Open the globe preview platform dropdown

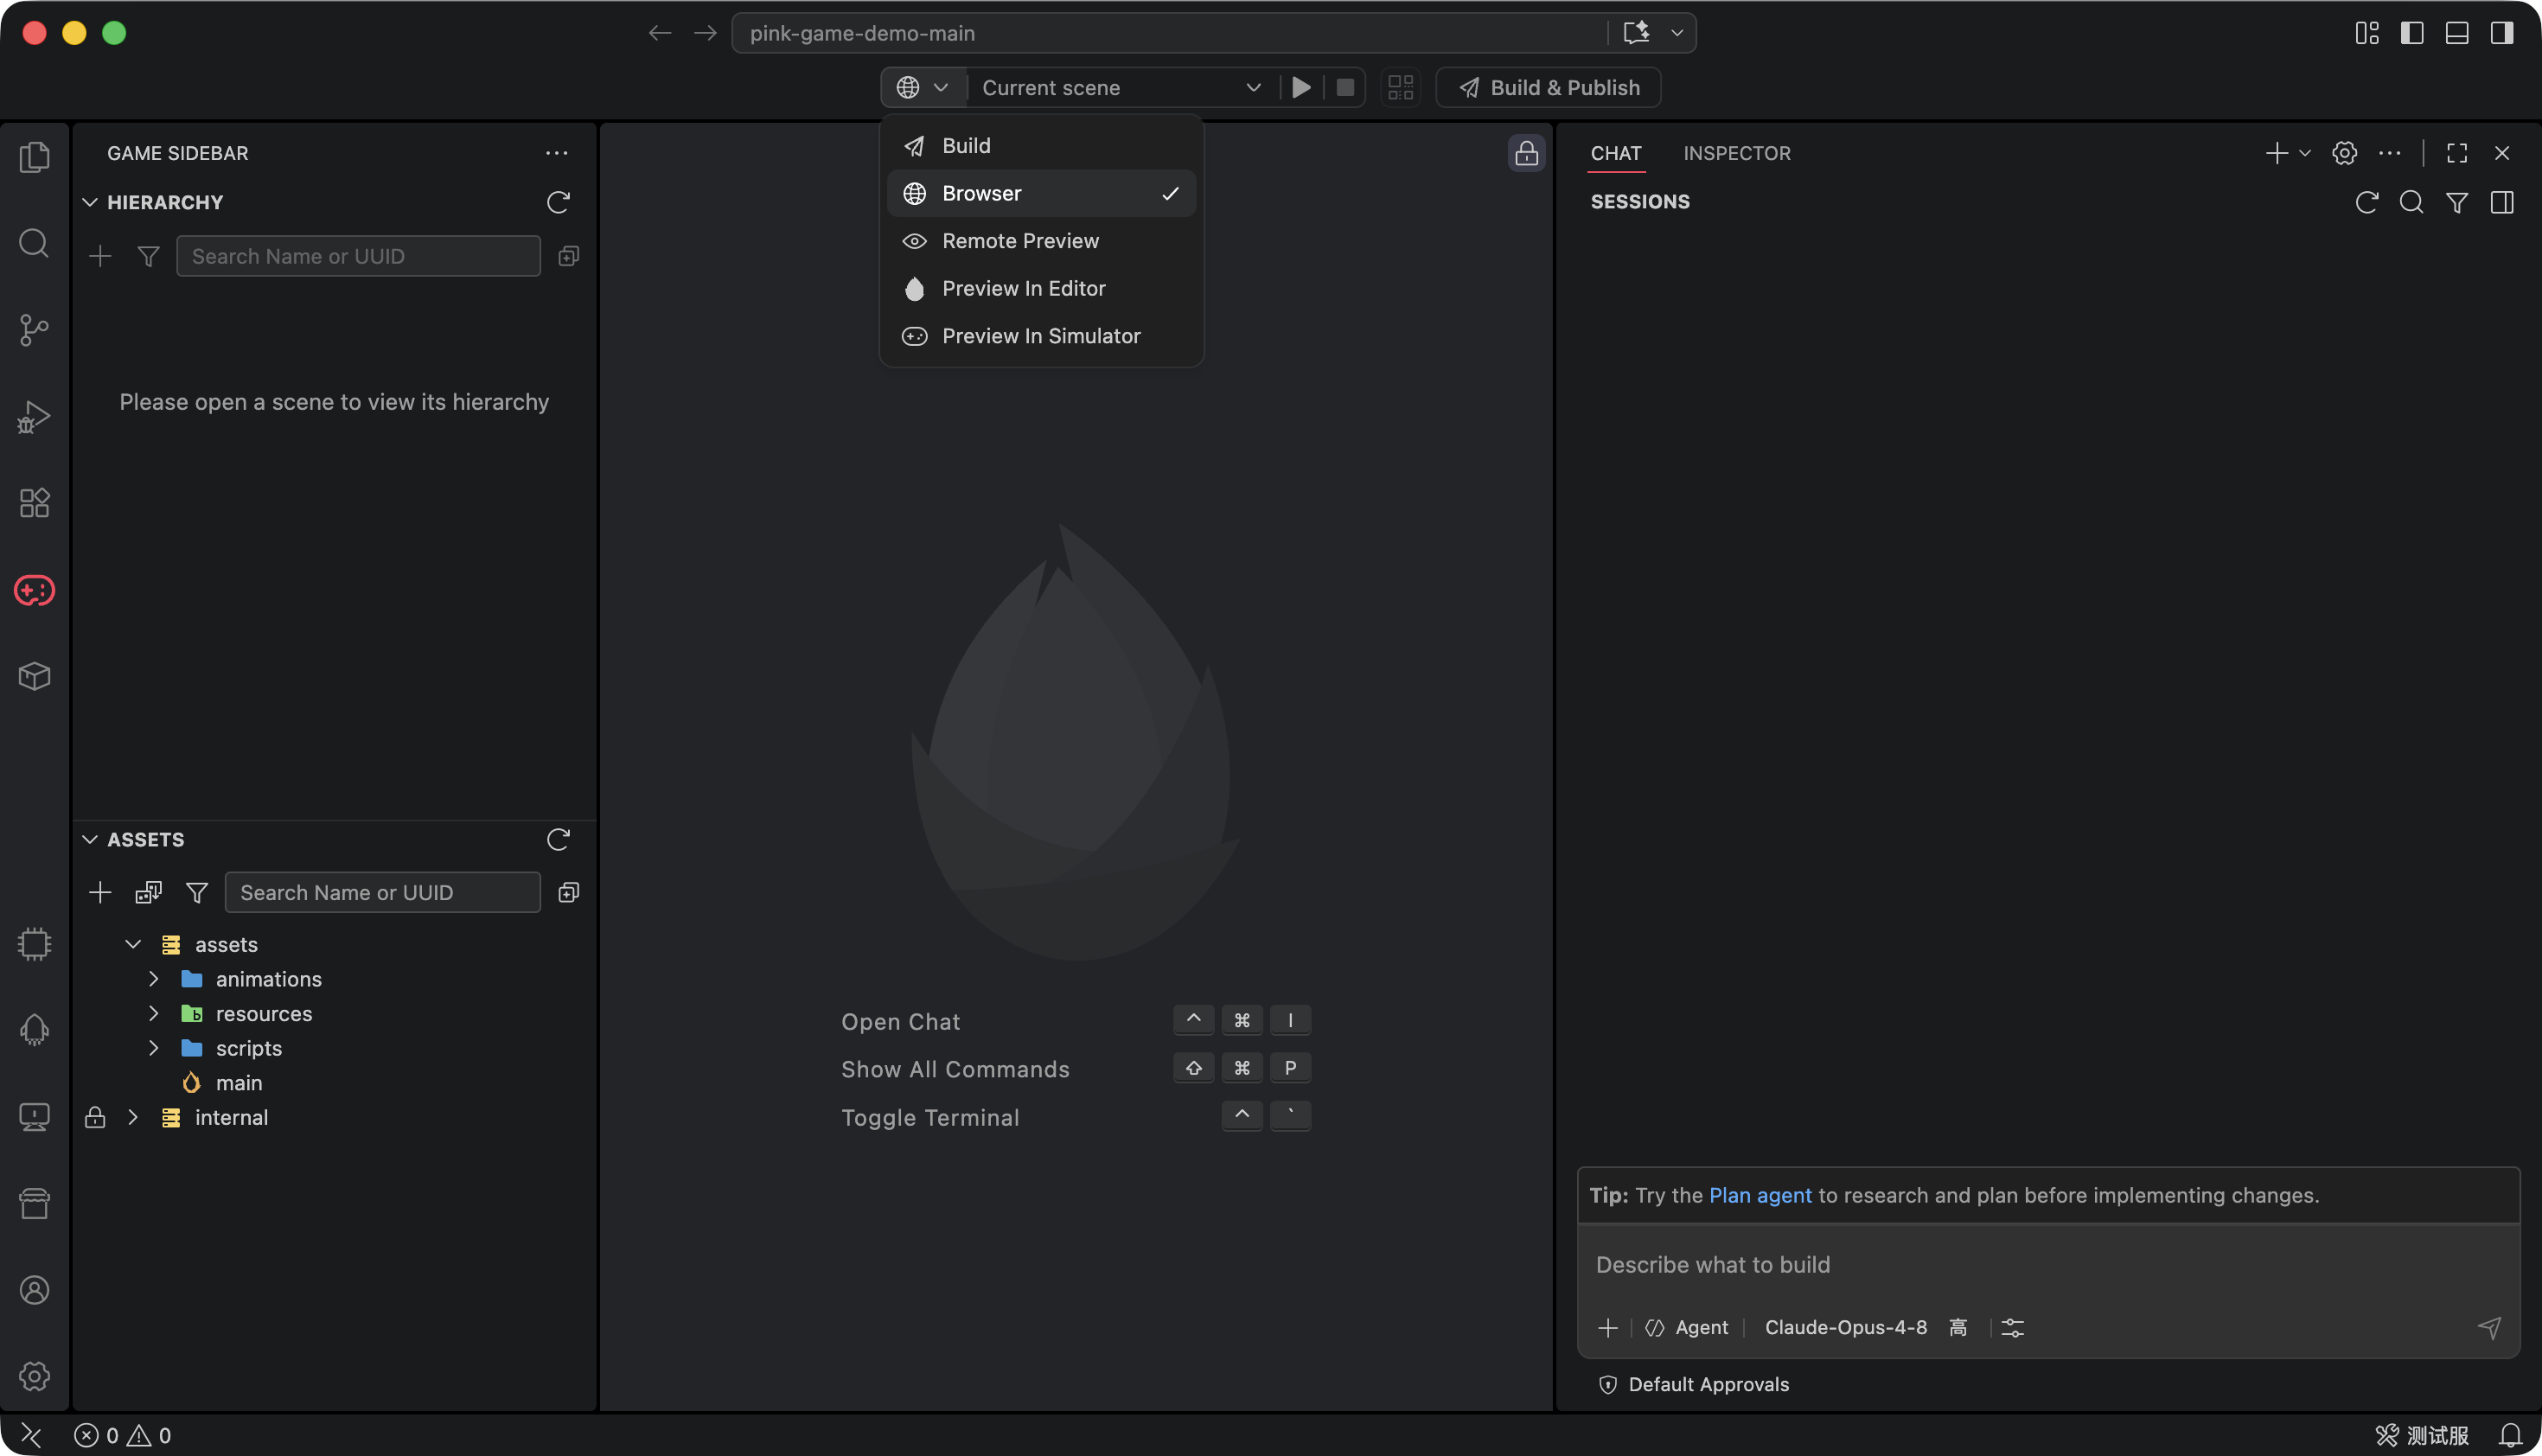(922, 87)
